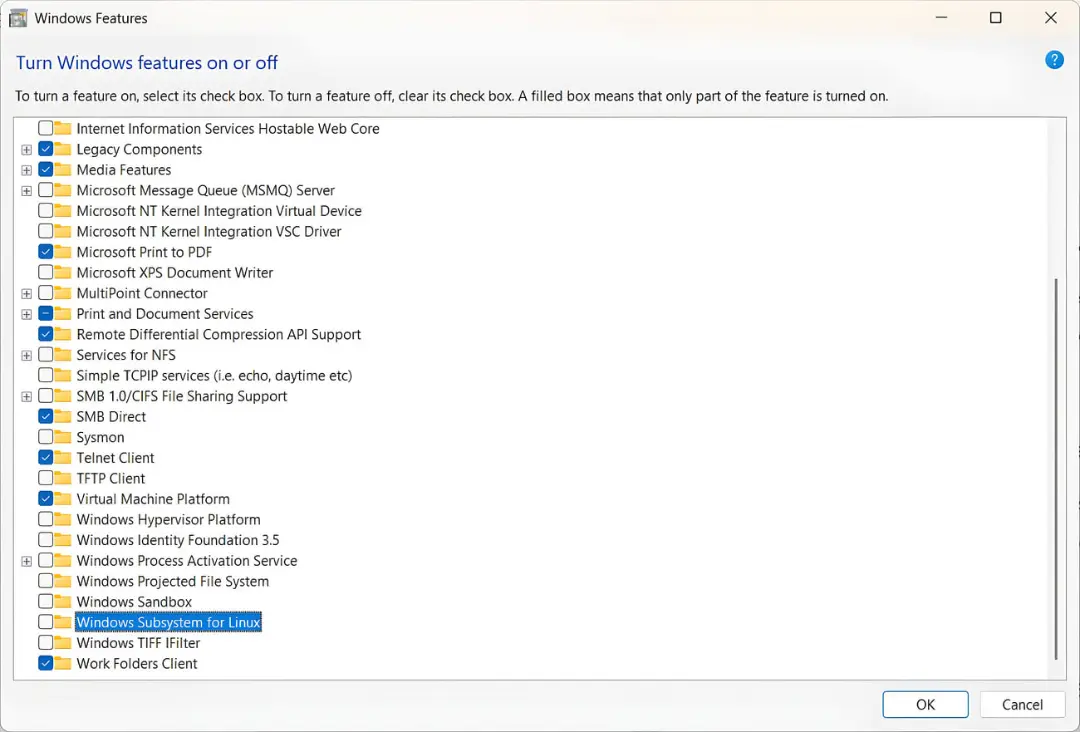Select the Windows Projected File System row
This screenshot has width=1080, height=732.
click(172, 581)
